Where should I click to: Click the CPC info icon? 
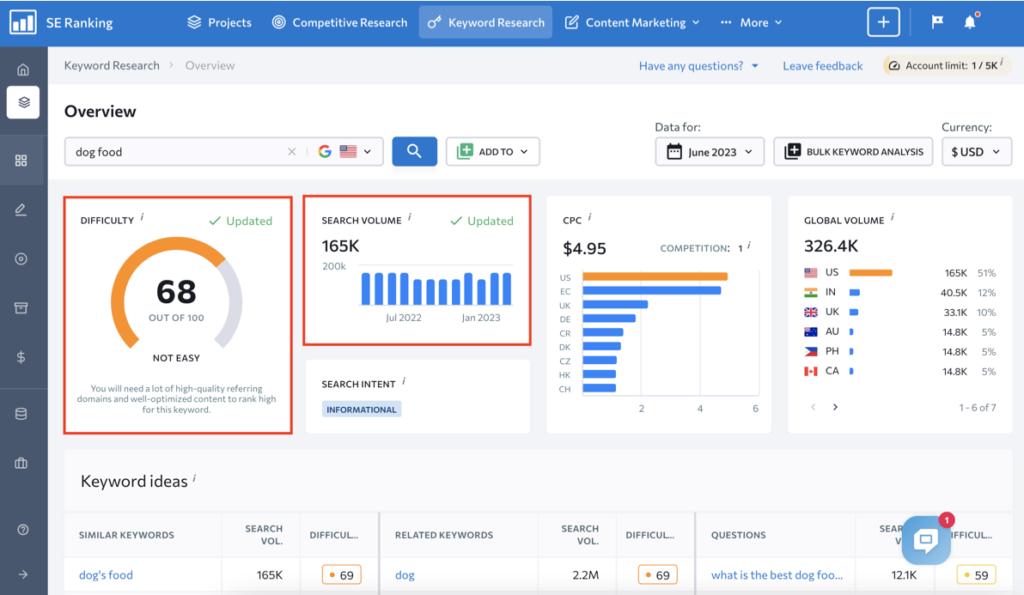tap(590, 217)
